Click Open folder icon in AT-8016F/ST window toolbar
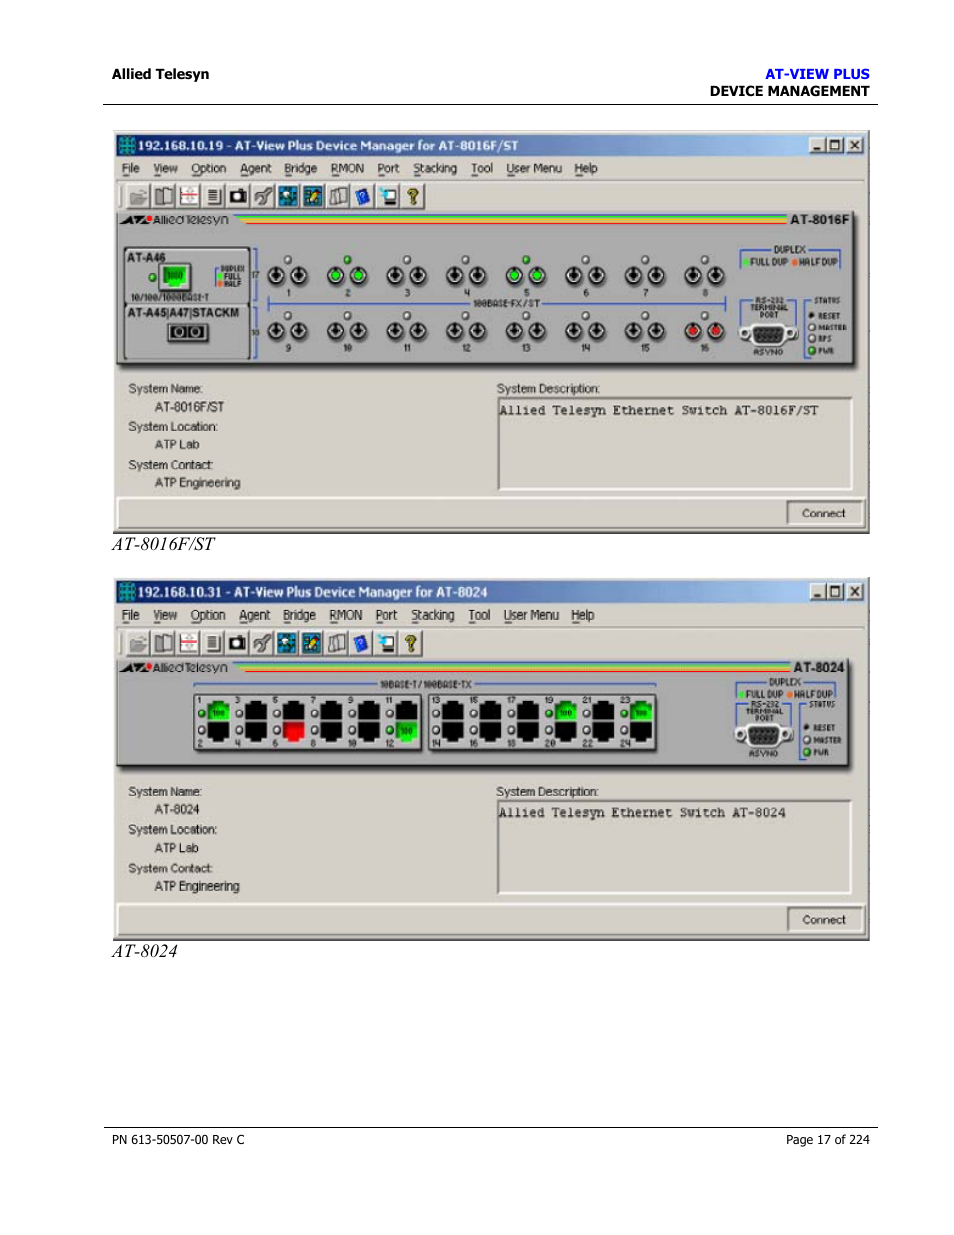 point(138,196)
